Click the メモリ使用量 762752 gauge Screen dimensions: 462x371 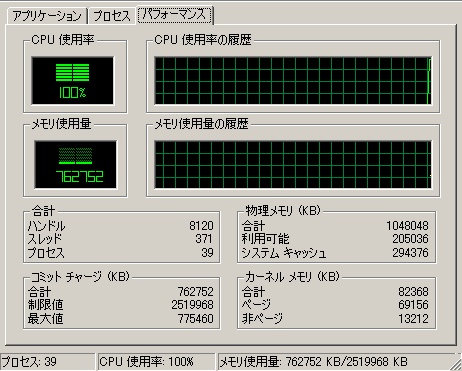76,165
